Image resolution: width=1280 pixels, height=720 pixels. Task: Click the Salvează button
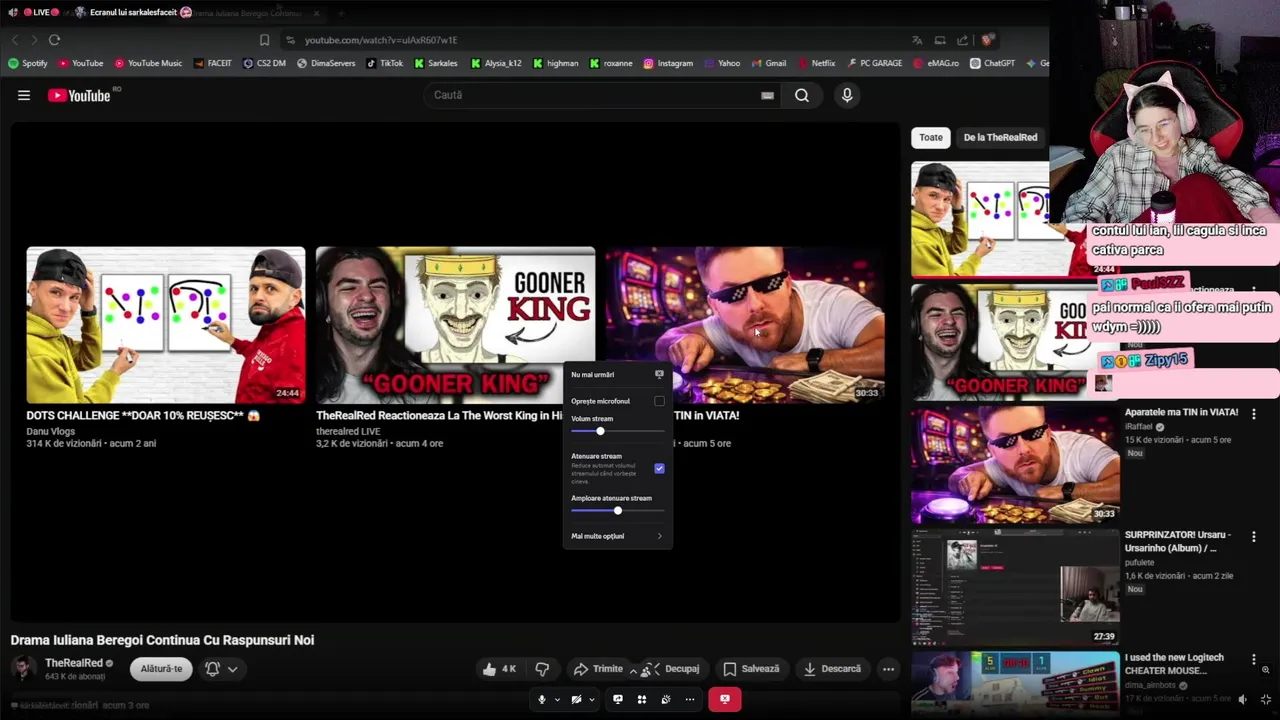(751, 669)
